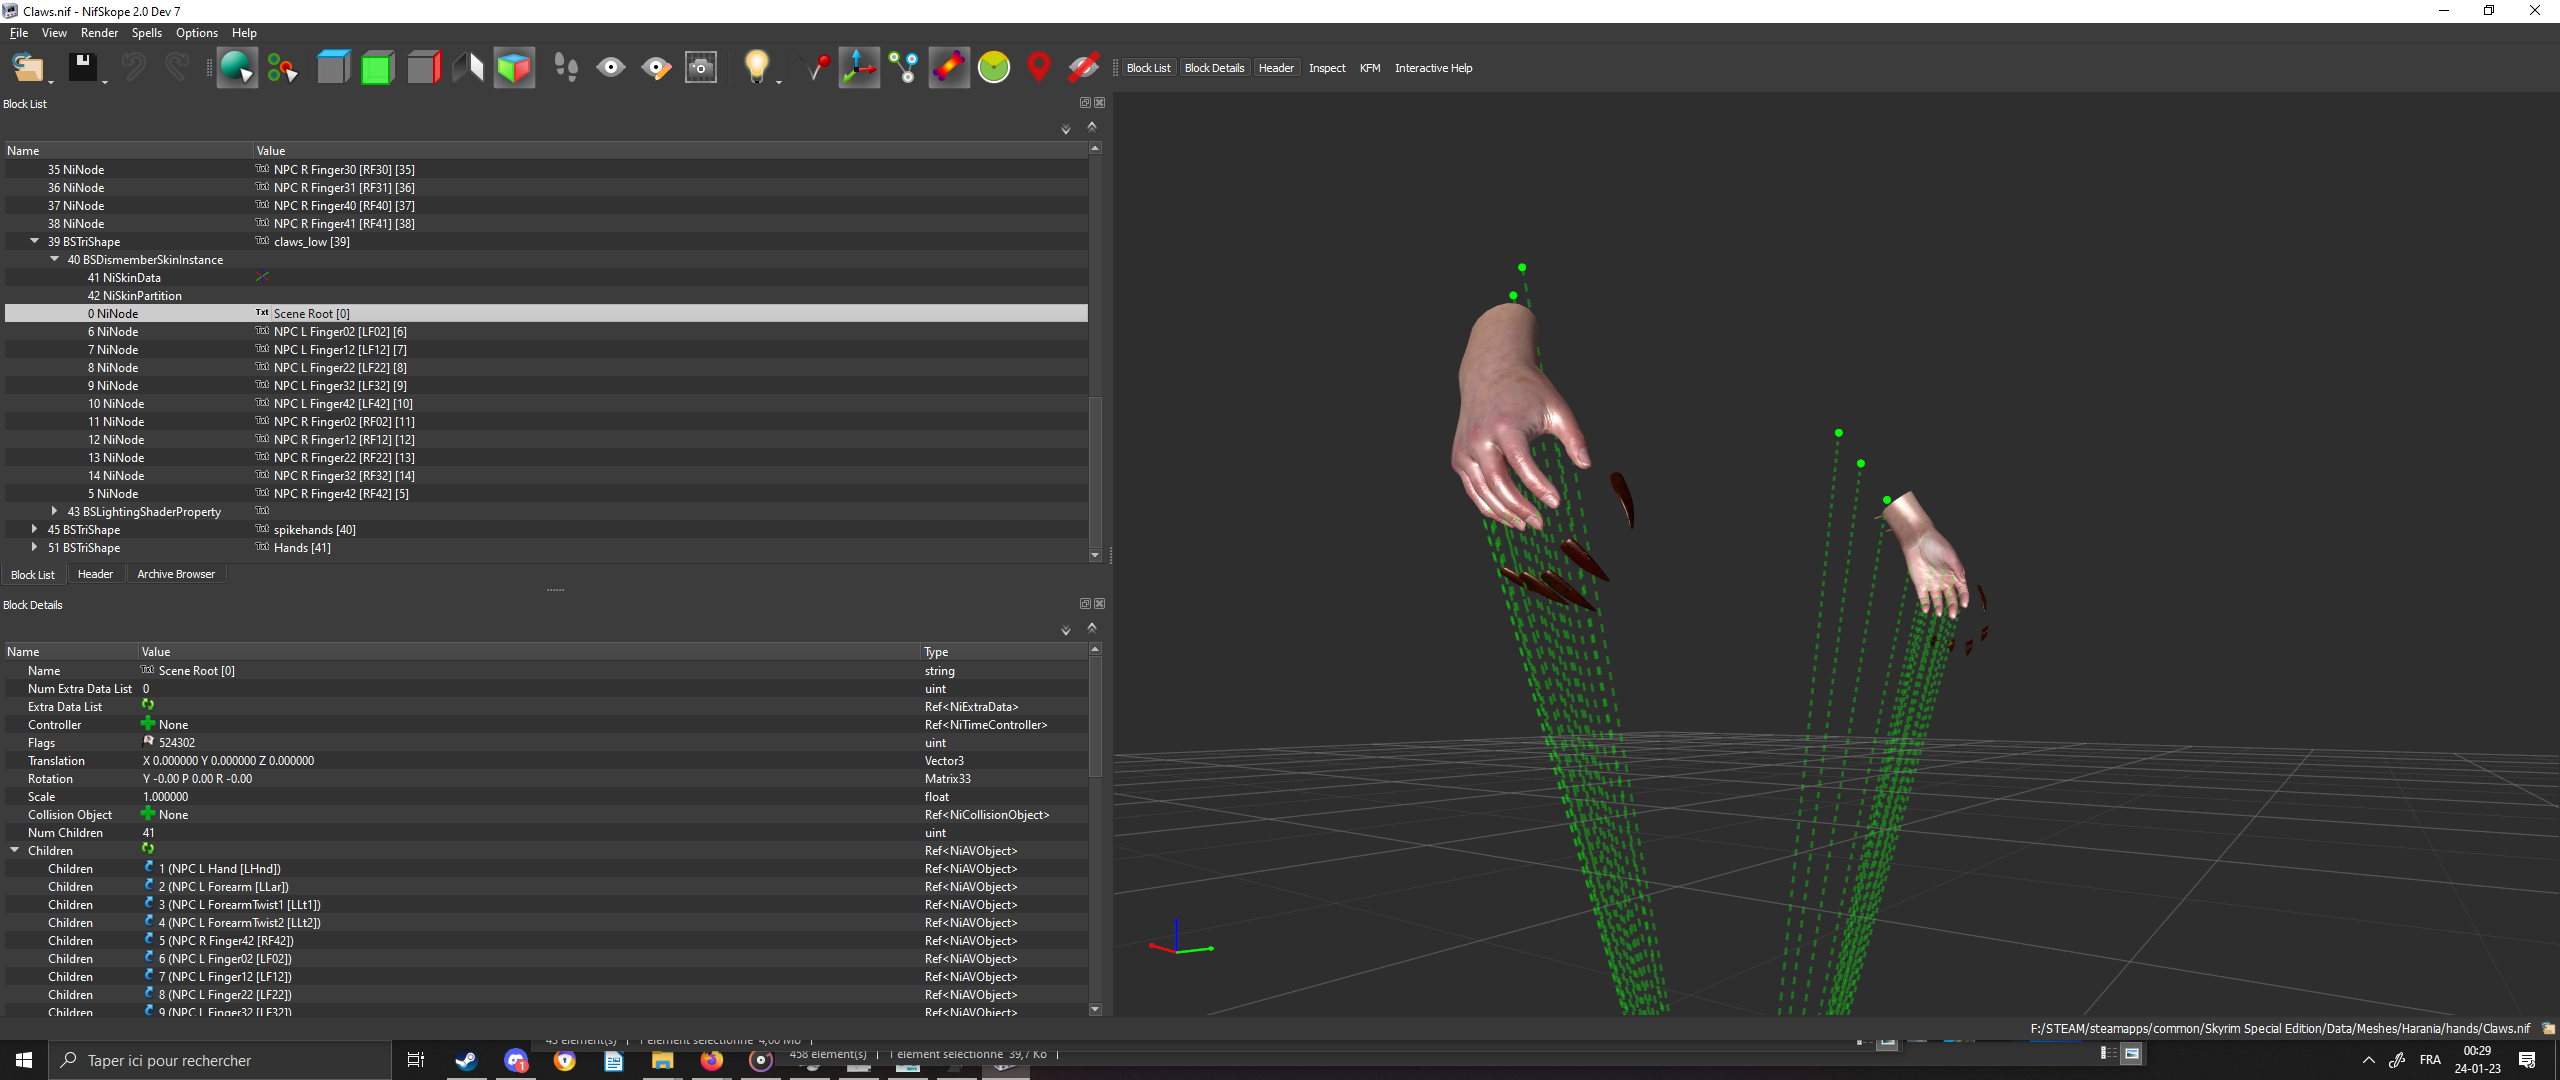
Task: Toggle the Show Constraints green circle icon
Action: tap(994, 68)
